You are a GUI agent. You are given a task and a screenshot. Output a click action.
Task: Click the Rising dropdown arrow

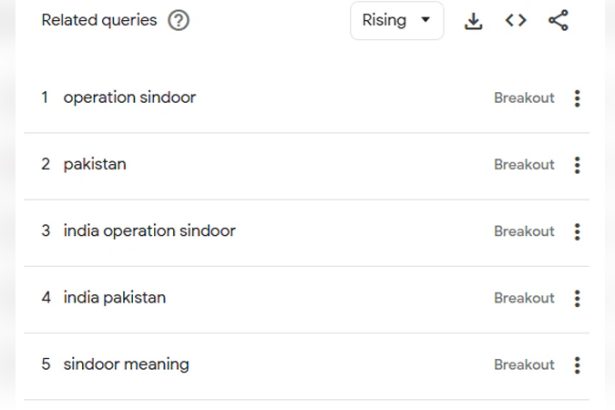(426, 20)
